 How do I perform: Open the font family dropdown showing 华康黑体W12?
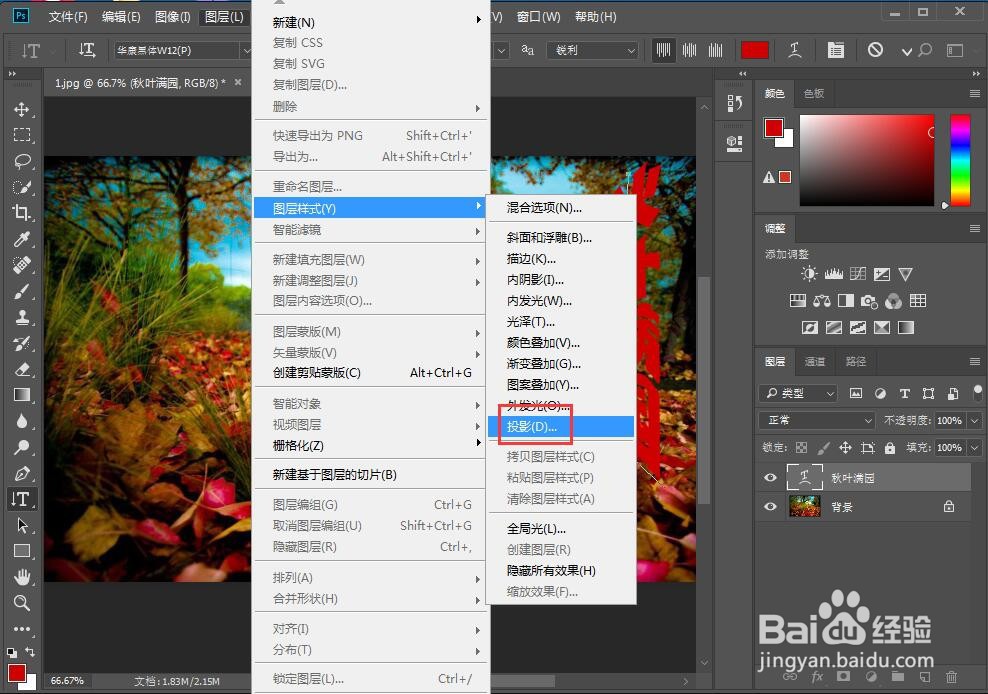tap(180, 50)
